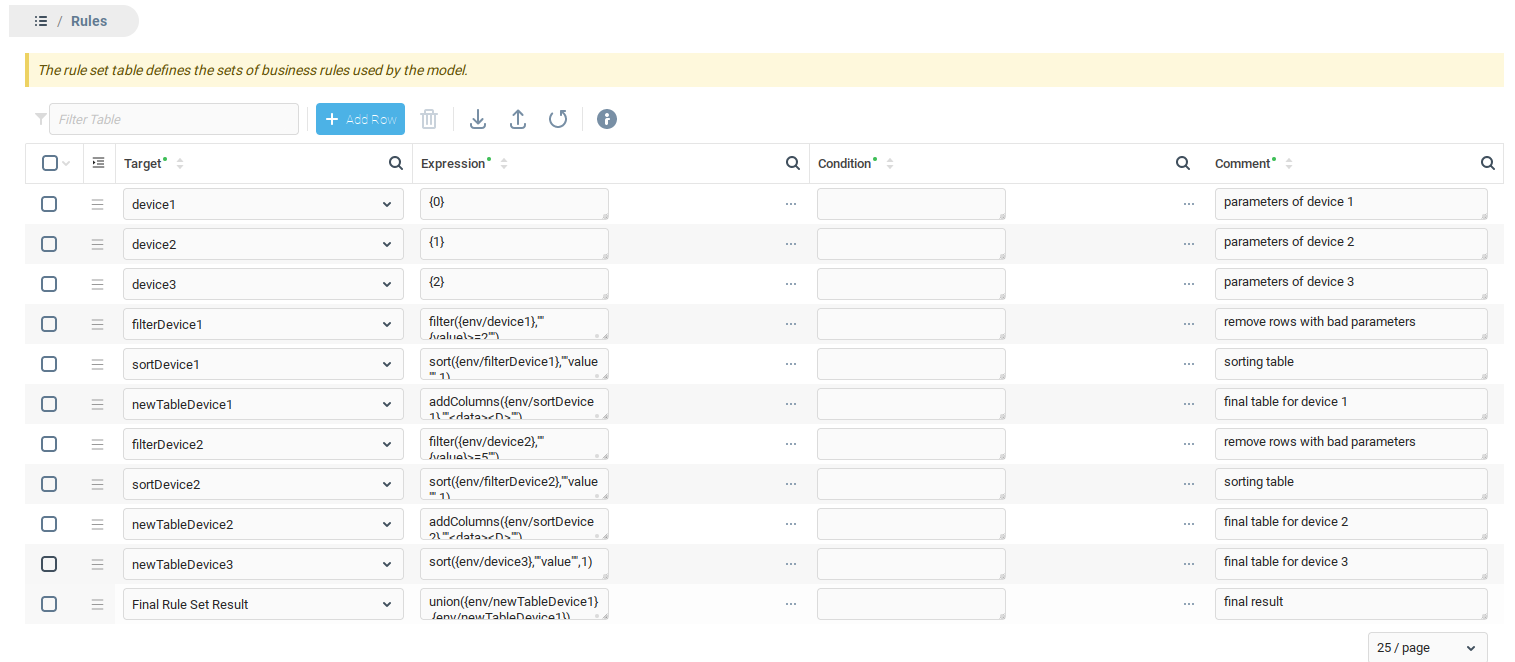Click drag handle of sortDevice1 row
Viewport: 1515px width, 662px height.
click(x=98, y=364)
